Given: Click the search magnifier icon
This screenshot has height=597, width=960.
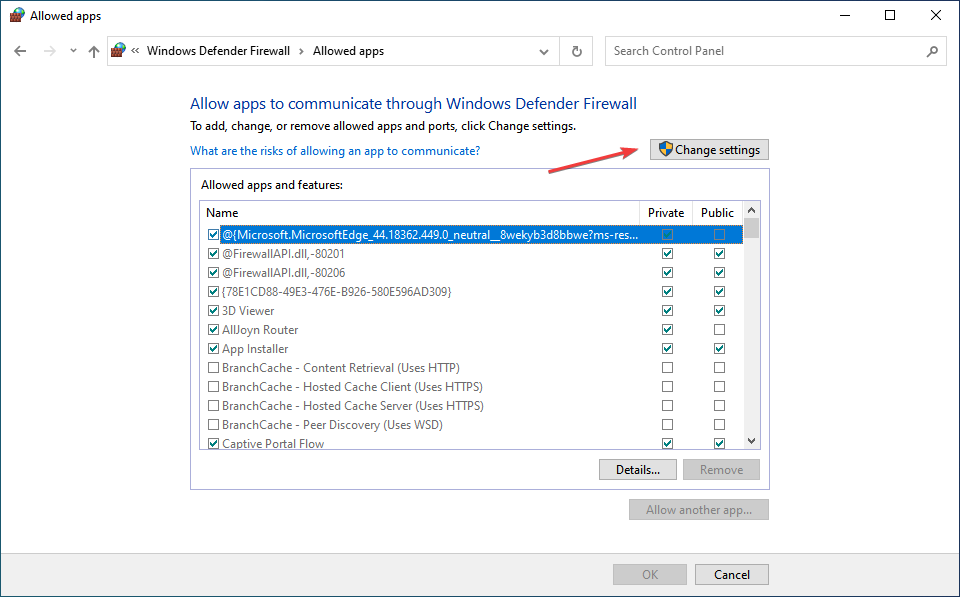Looking at the screenshot, I should point(932,51).
